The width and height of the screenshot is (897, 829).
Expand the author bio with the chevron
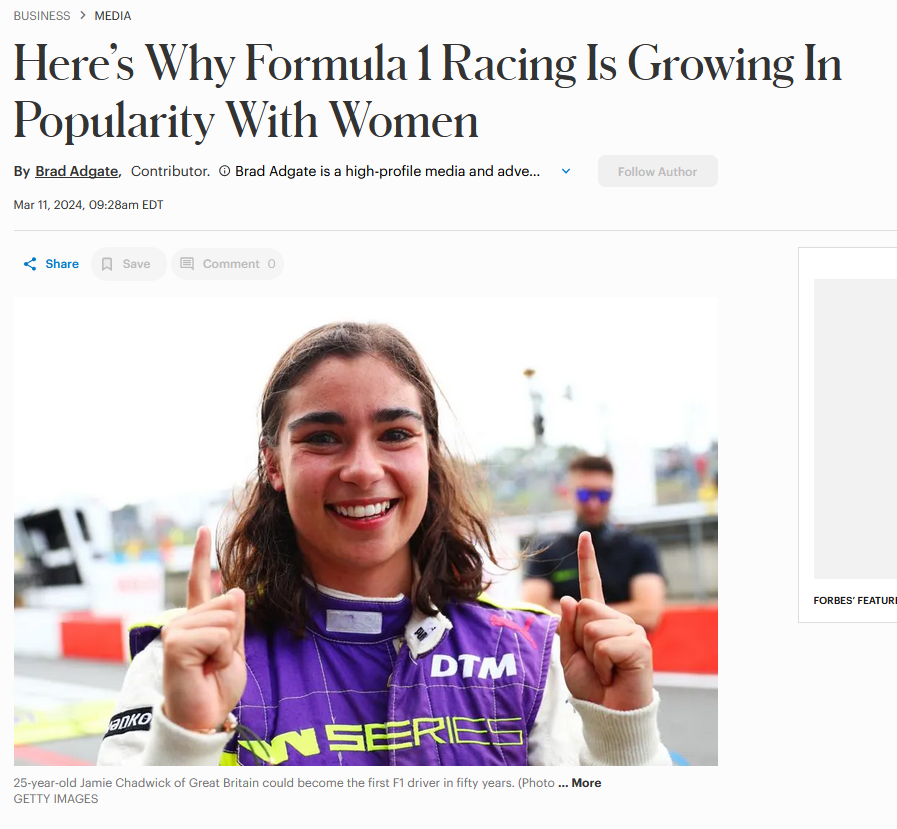pyautogui.click(x=566, y=171)
